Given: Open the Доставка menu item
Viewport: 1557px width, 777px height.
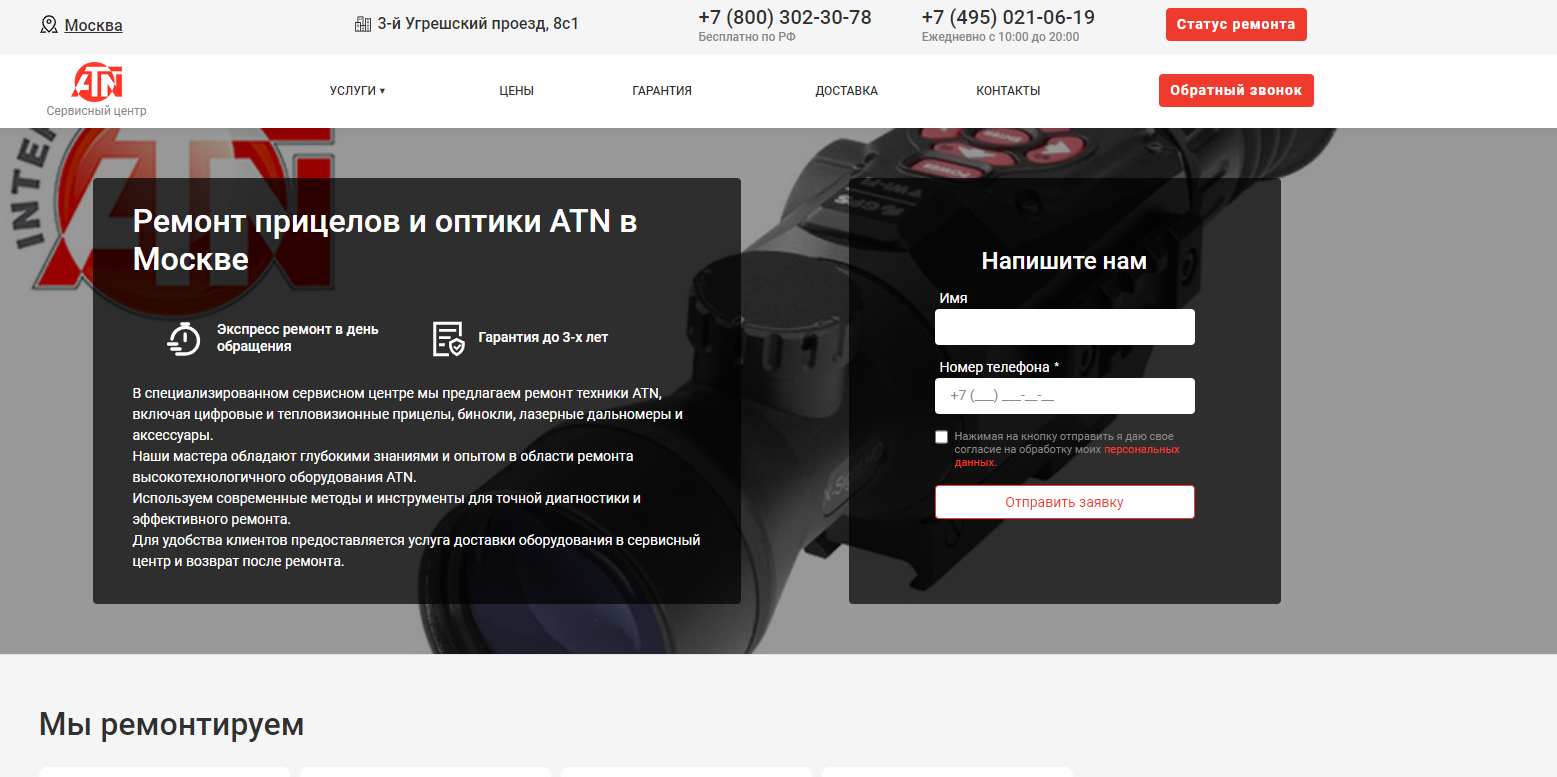Looking at the screenshot, I should pos(846,91).
